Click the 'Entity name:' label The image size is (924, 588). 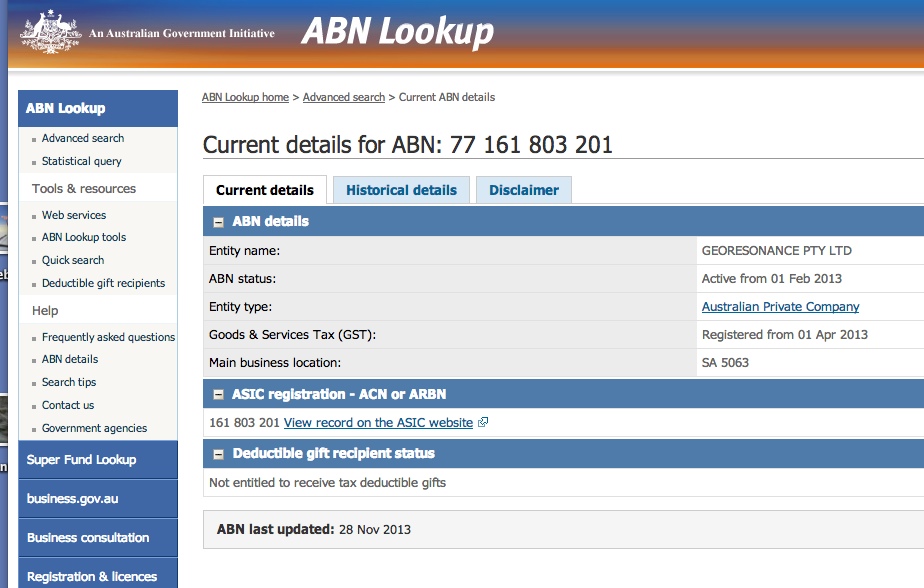click(x=244, y=250)
